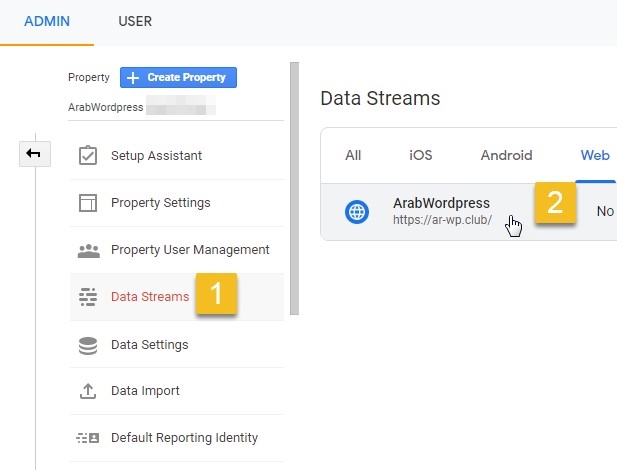Select the Android streams filter tab
The height and width of the screenshot is (470, 617).
[x=506, y=155]
